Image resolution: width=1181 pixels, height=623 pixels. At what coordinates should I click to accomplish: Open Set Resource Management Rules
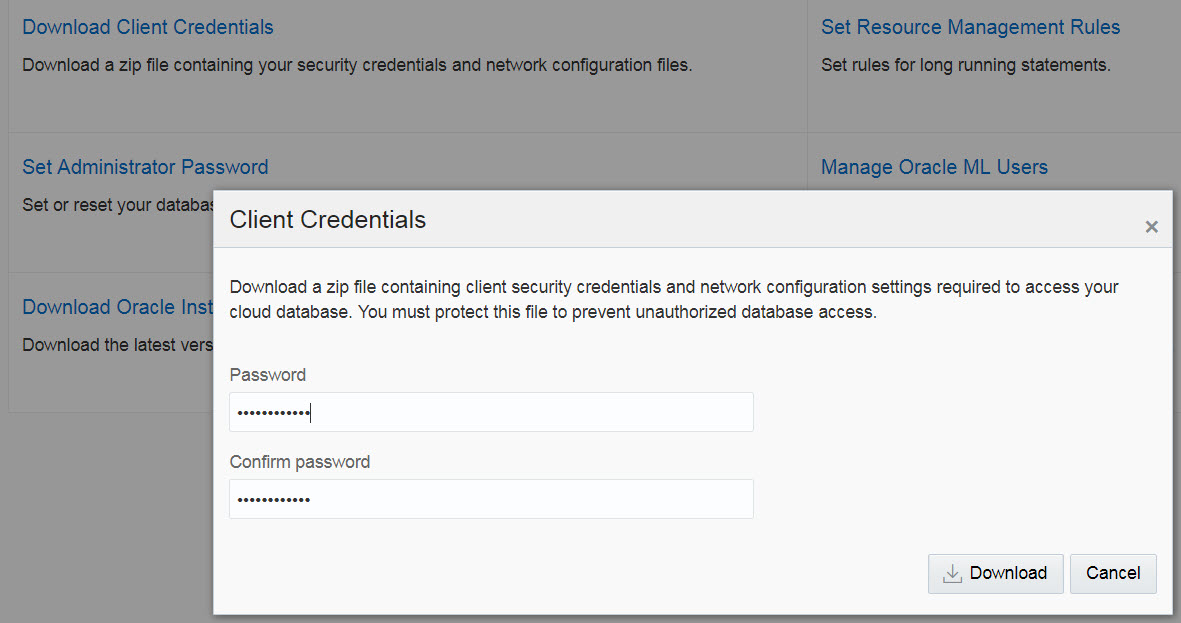point(970,27)
